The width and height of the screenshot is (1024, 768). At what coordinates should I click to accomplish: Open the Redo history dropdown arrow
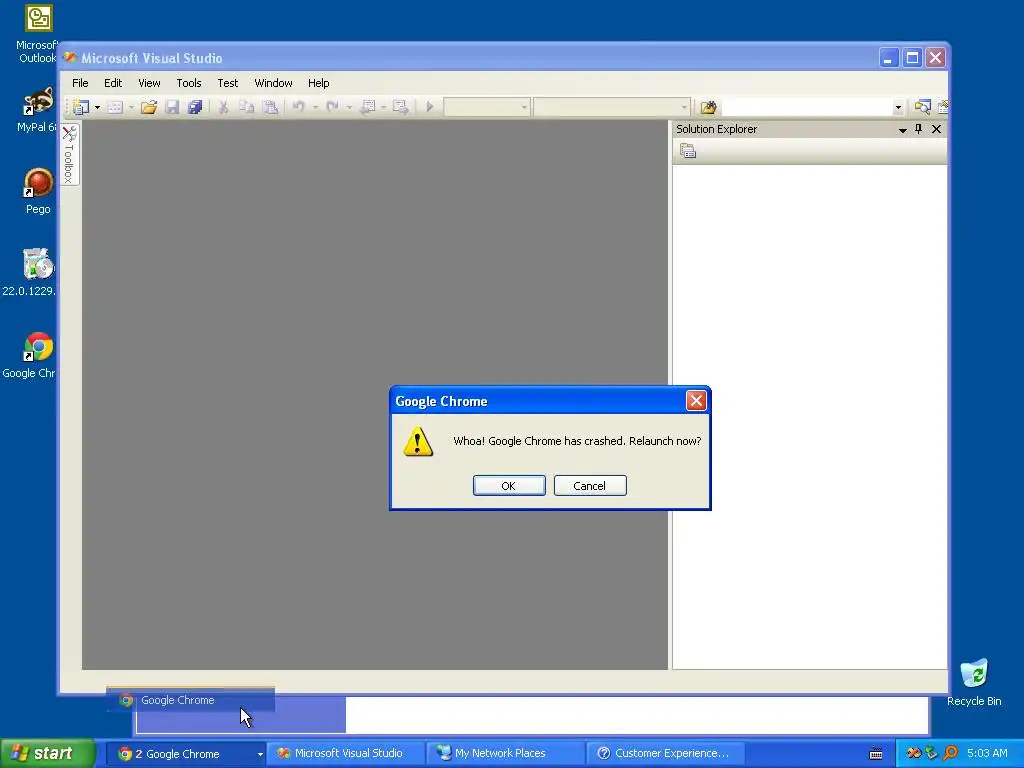pyautogui.click(x=349, y=107)
